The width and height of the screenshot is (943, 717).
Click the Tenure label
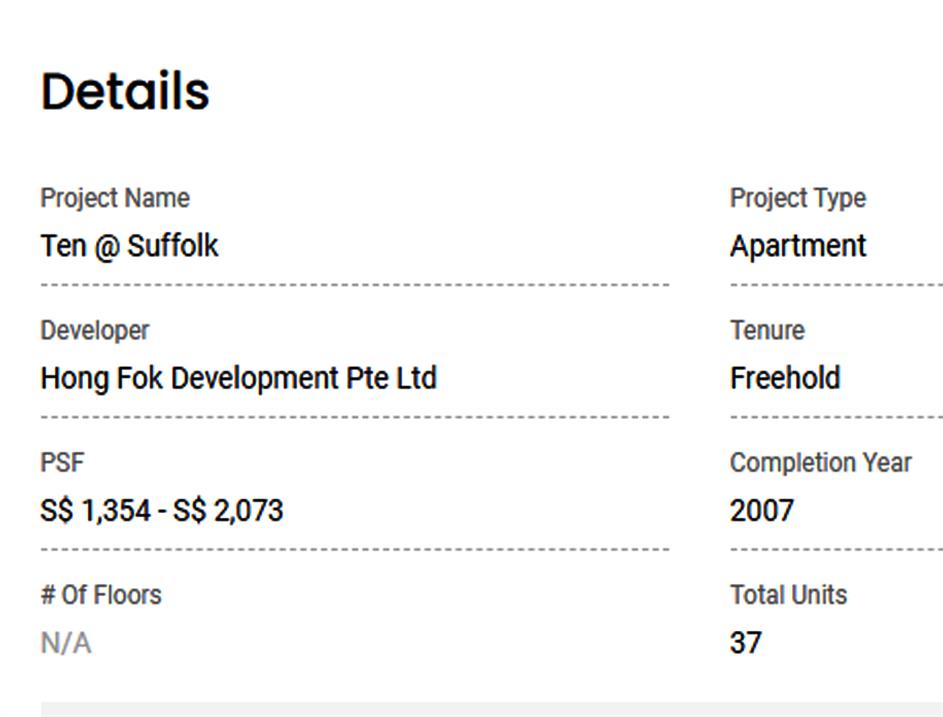(x=767, y=330)
